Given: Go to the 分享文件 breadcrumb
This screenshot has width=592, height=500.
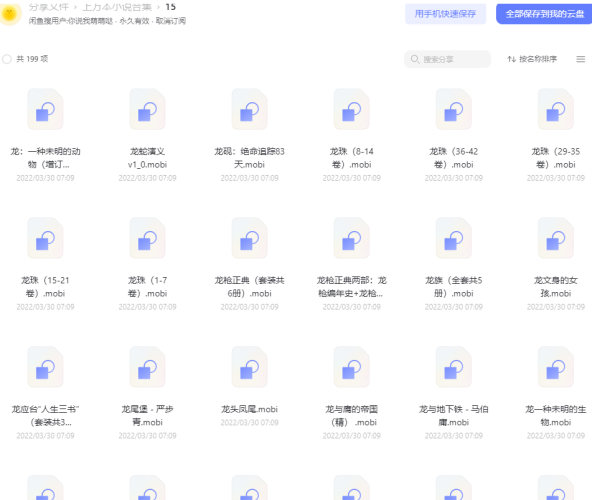Looking at the screenshot, I should point(49,7).
